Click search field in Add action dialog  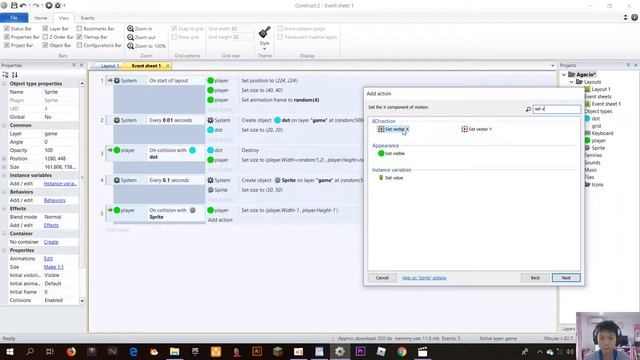[557, 109]
